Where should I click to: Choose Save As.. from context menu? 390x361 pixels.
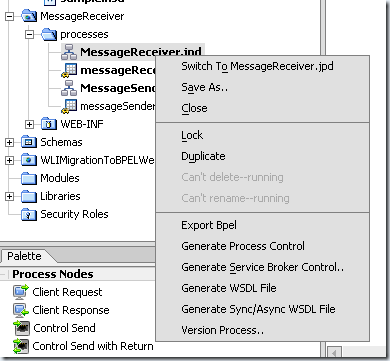[x=263, y=87]
